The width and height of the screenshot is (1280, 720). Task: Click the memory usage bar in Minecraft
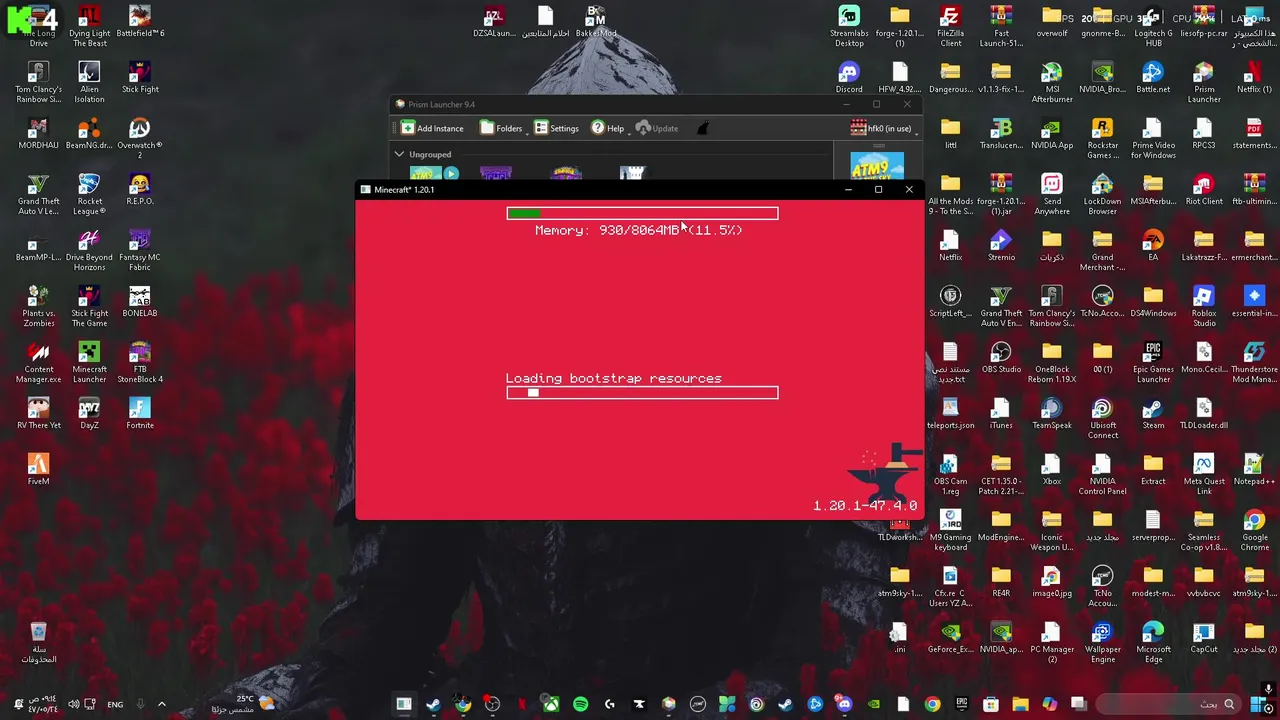tap(642, 213)
